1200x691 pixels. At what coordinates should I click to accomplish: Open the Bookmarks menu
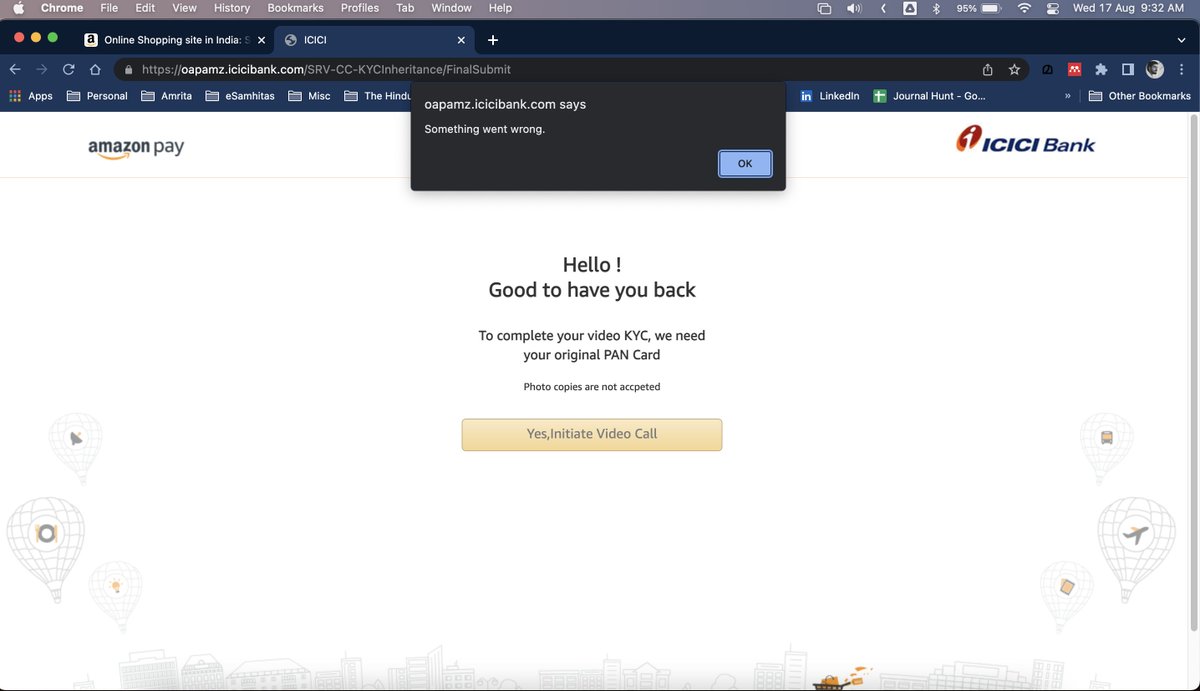pos(295,8)
